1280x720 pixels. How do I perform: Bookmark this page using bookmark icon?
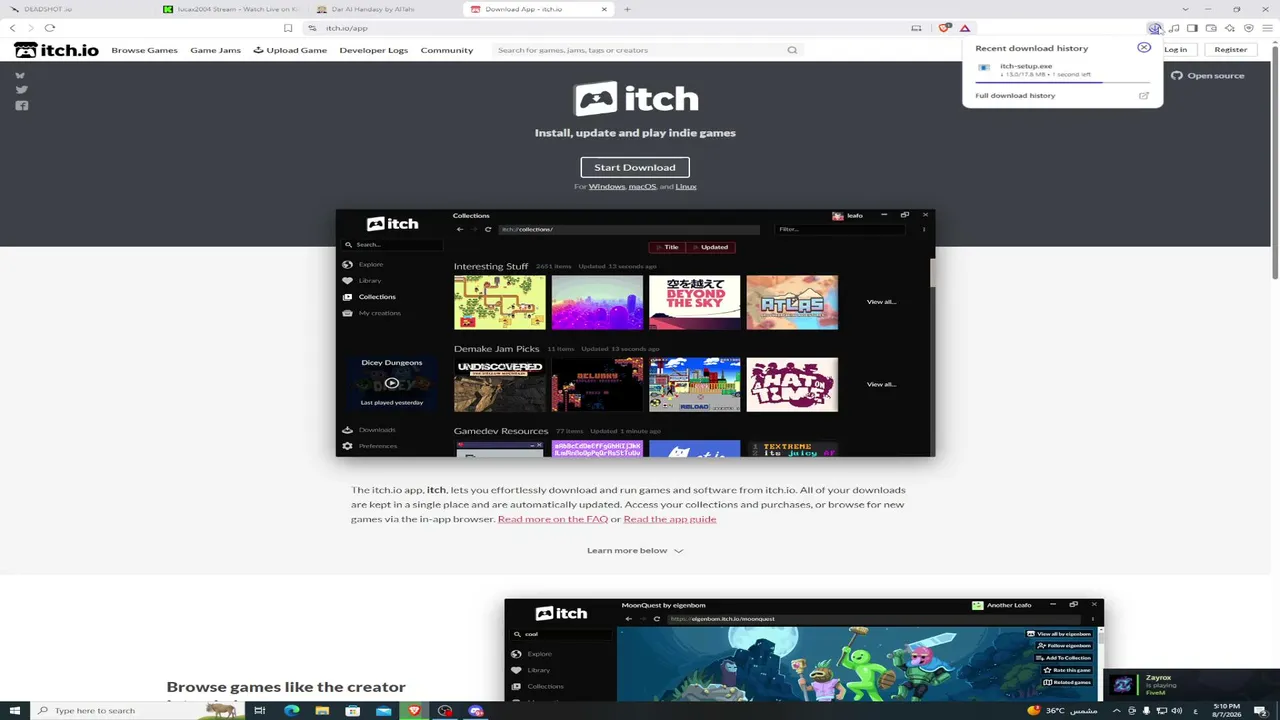[x=288, y=28]
